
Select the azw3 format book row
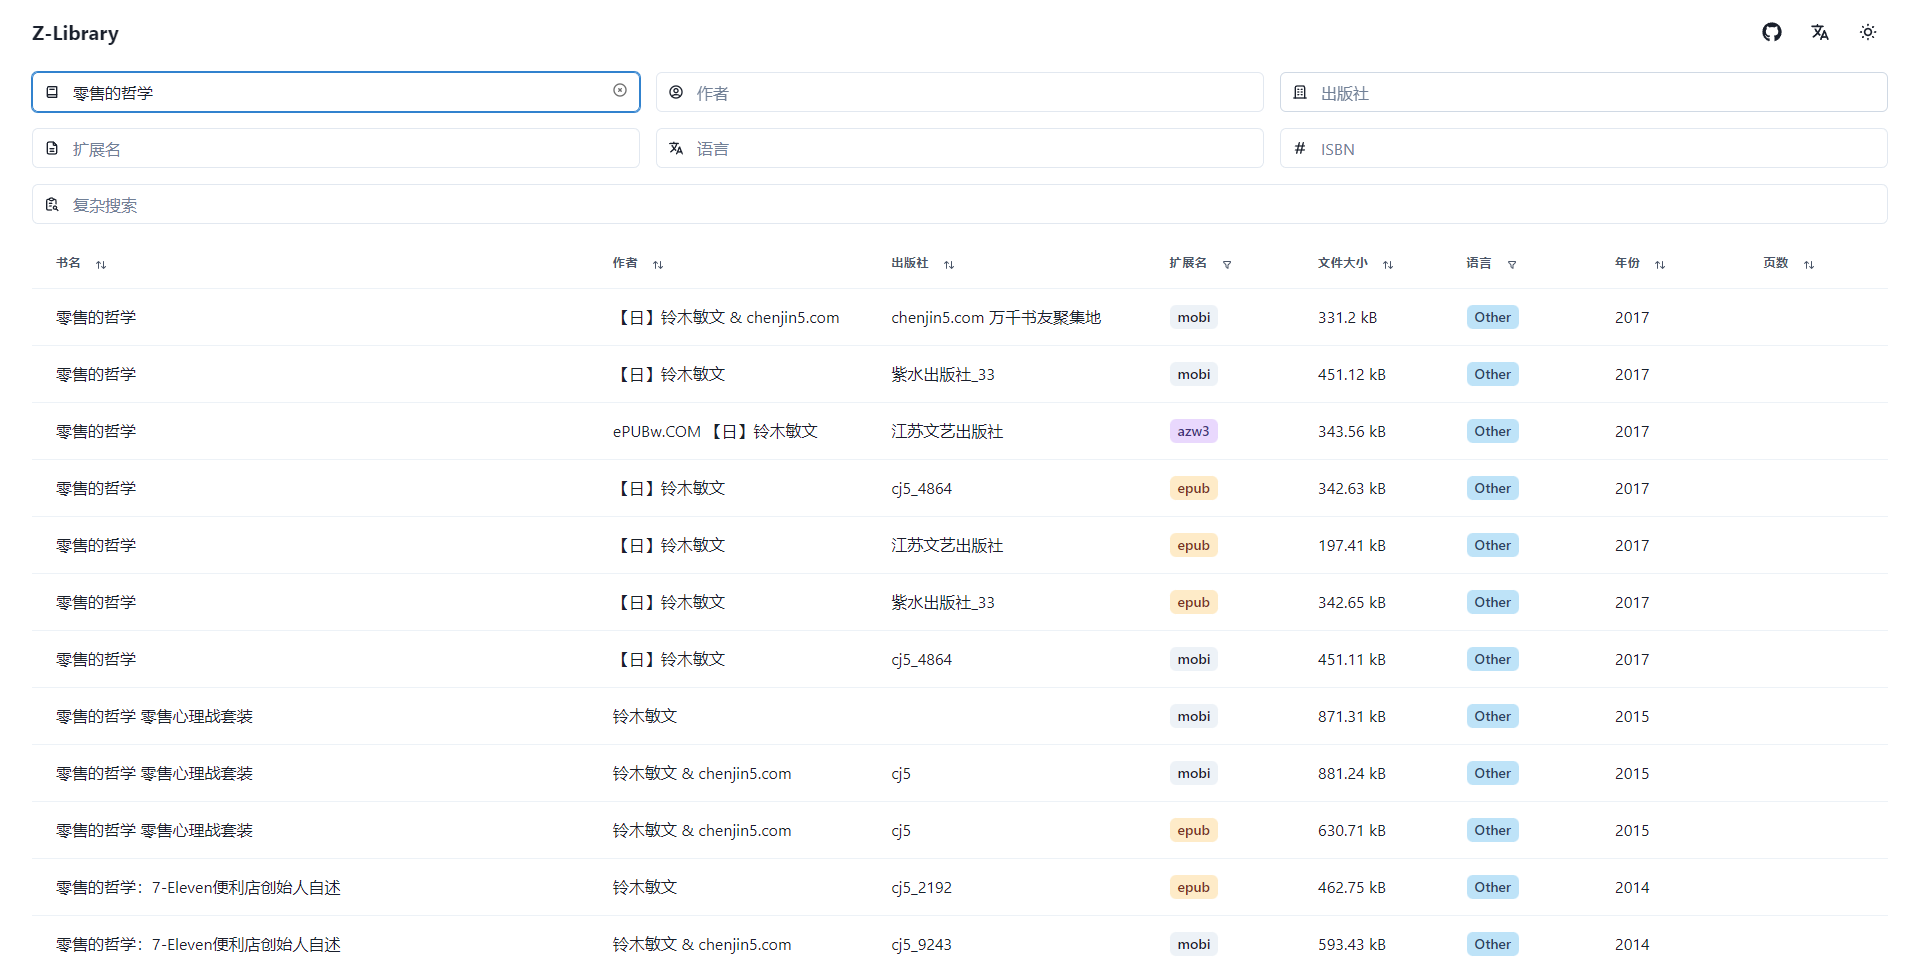pyautogui.click(x=96, y=432)
